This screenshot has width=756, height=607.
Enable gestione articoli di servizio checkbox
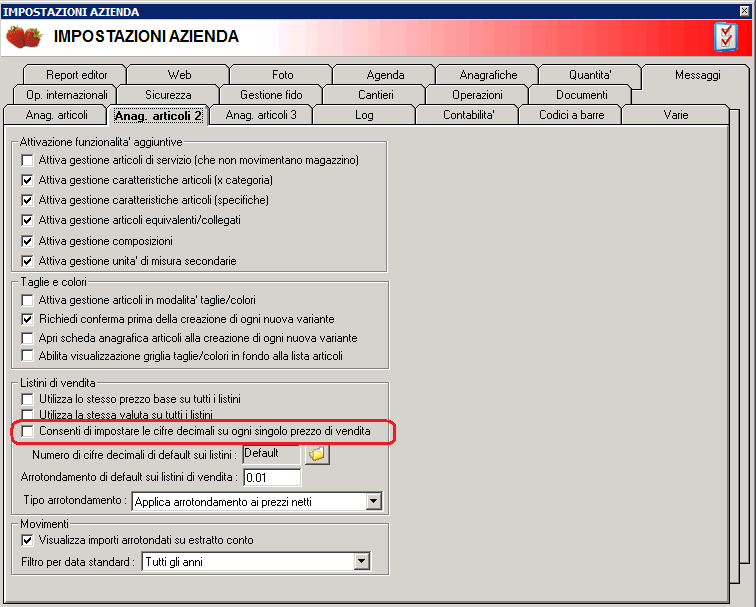pos(27,160)
